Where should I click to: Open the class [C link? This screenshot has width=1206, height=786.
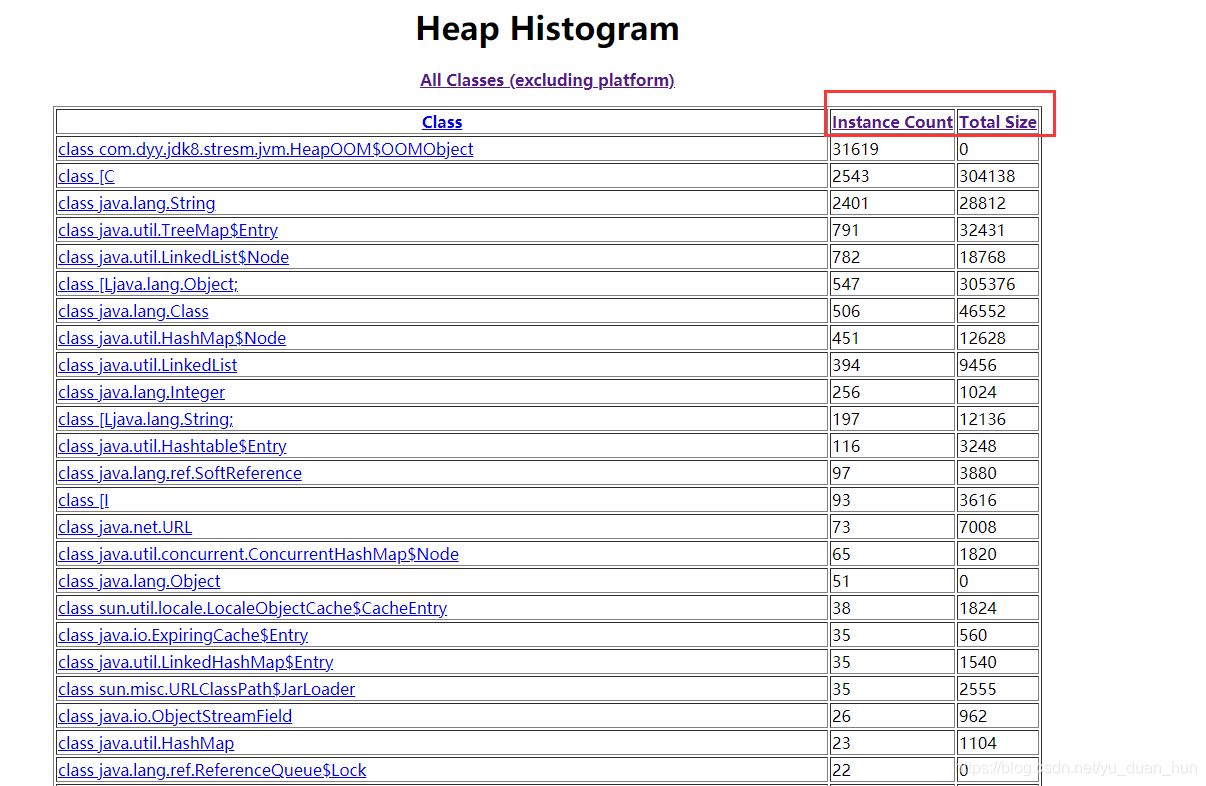86,176
